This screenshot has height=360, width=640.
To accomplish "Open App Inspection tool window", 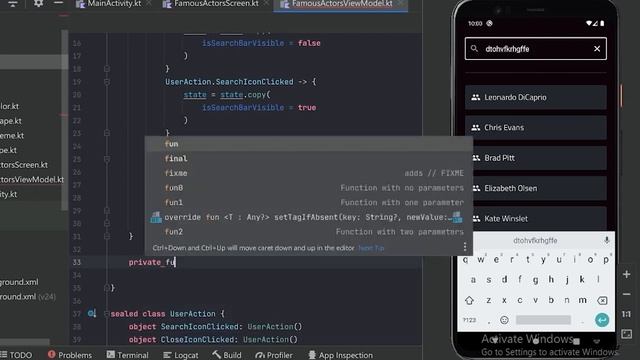I will [x=340, y=355].
